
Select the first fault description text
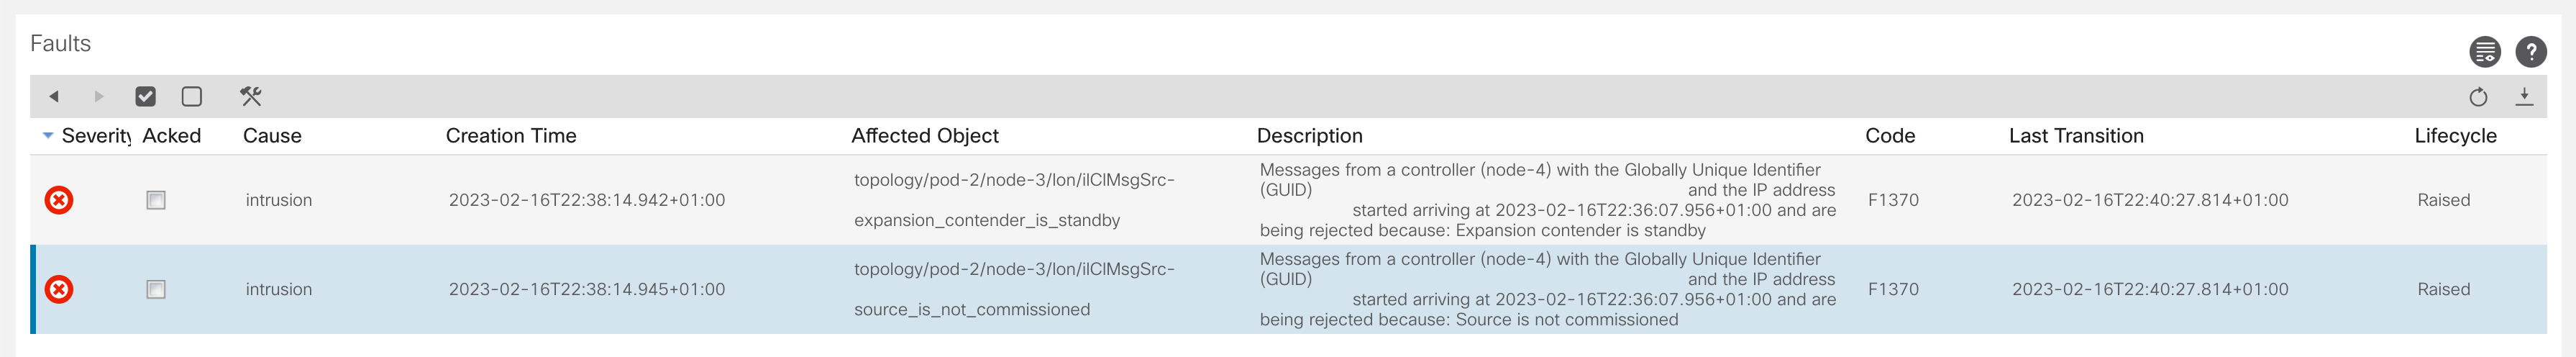(1540, 200)
